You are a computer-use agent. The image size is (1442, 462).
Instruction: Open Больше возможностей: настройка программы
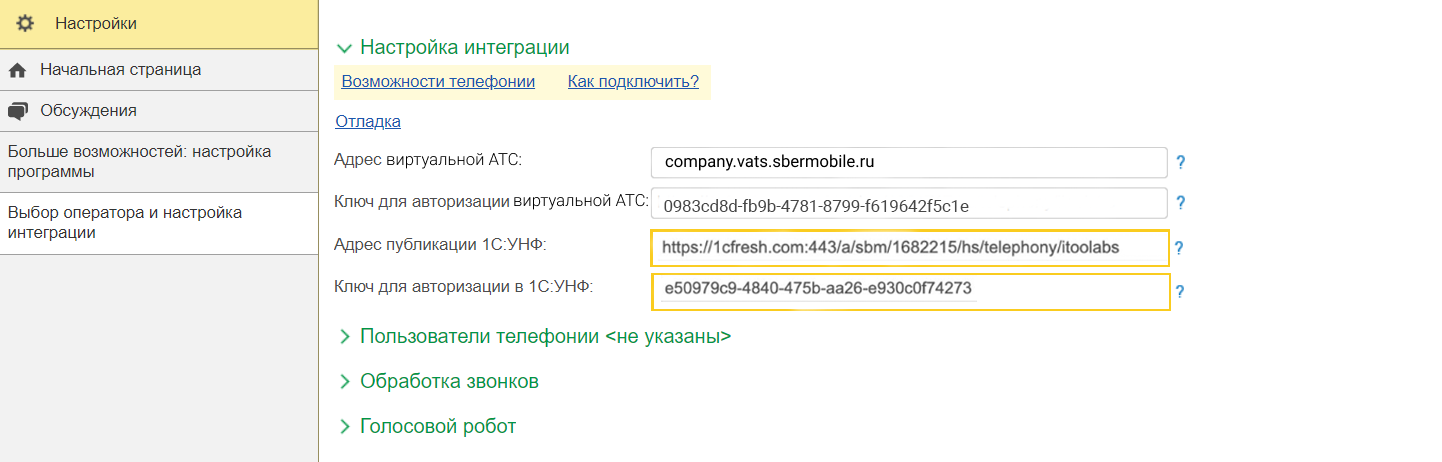(140, 162)
